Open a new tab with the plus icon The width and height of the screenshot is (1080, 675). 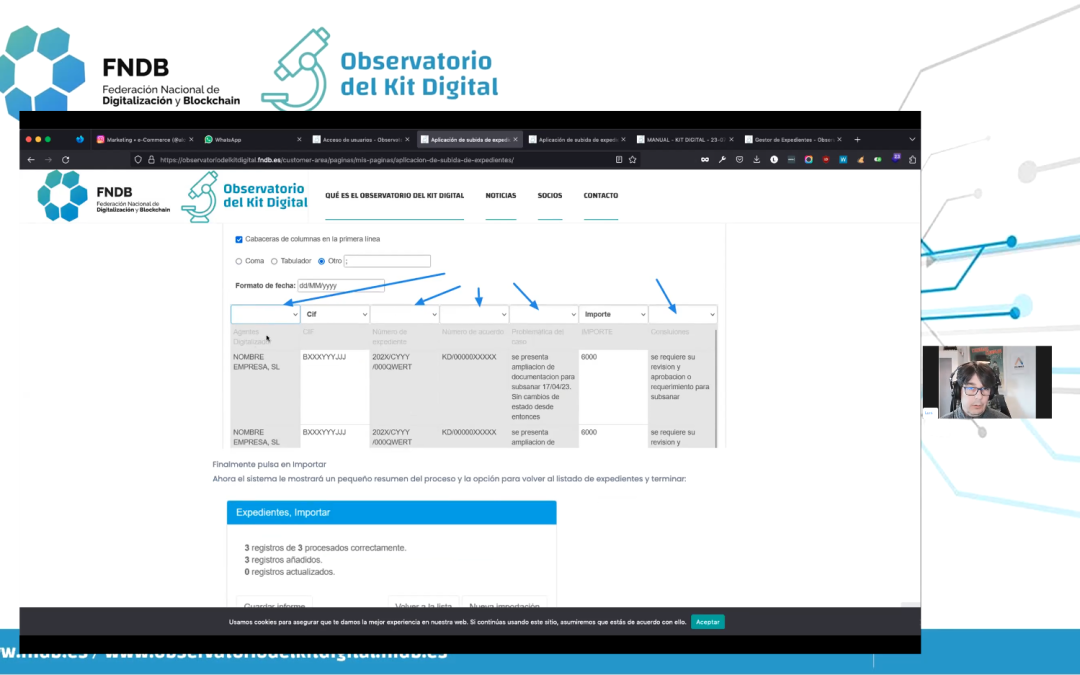tap(857, 139)
